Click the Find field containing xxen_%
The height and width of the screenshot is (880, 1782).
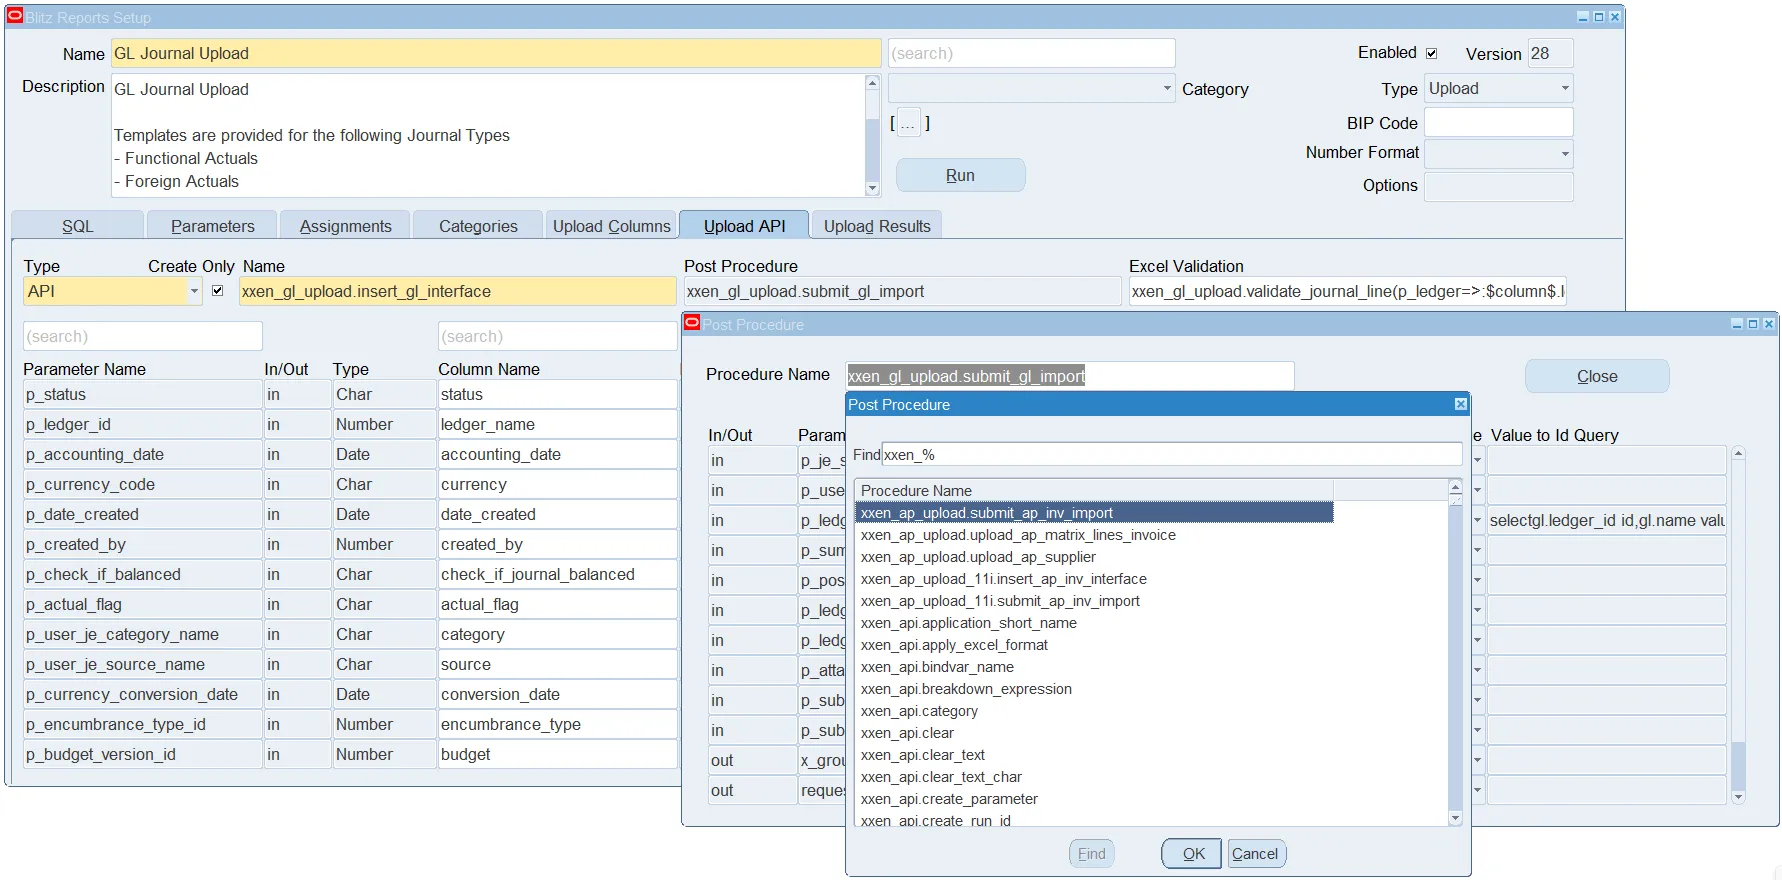tap(1171, 455)
